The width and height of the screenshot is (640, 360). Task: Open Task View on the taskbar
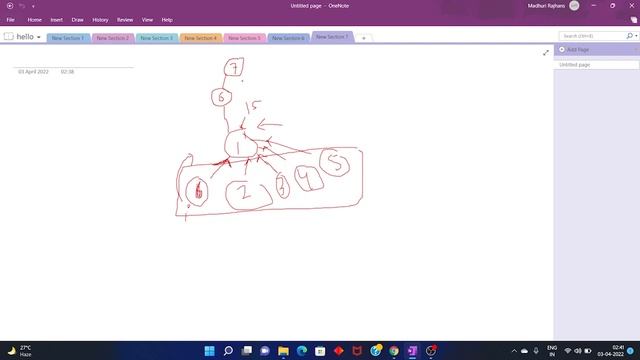247,351
